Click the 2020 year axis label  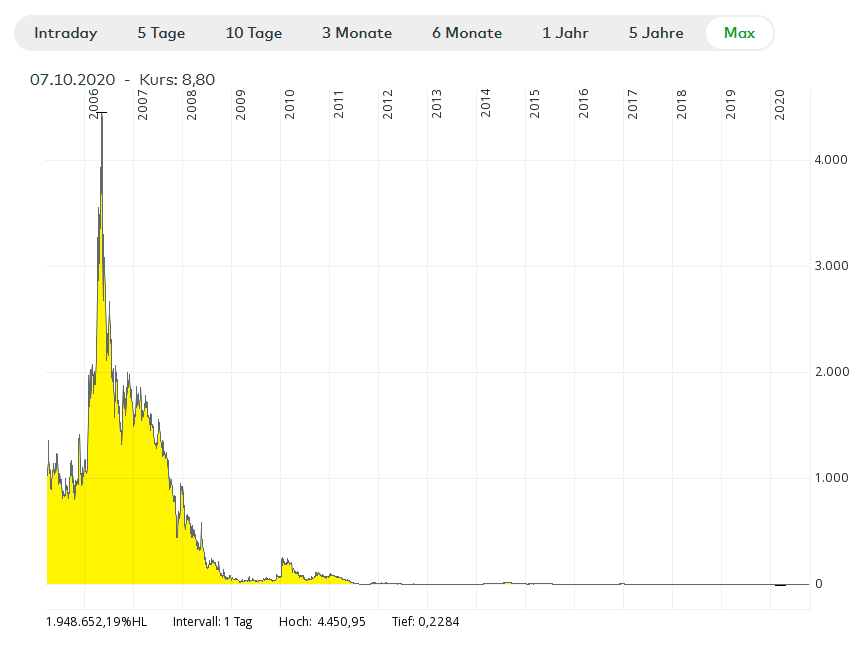[780, 105]
